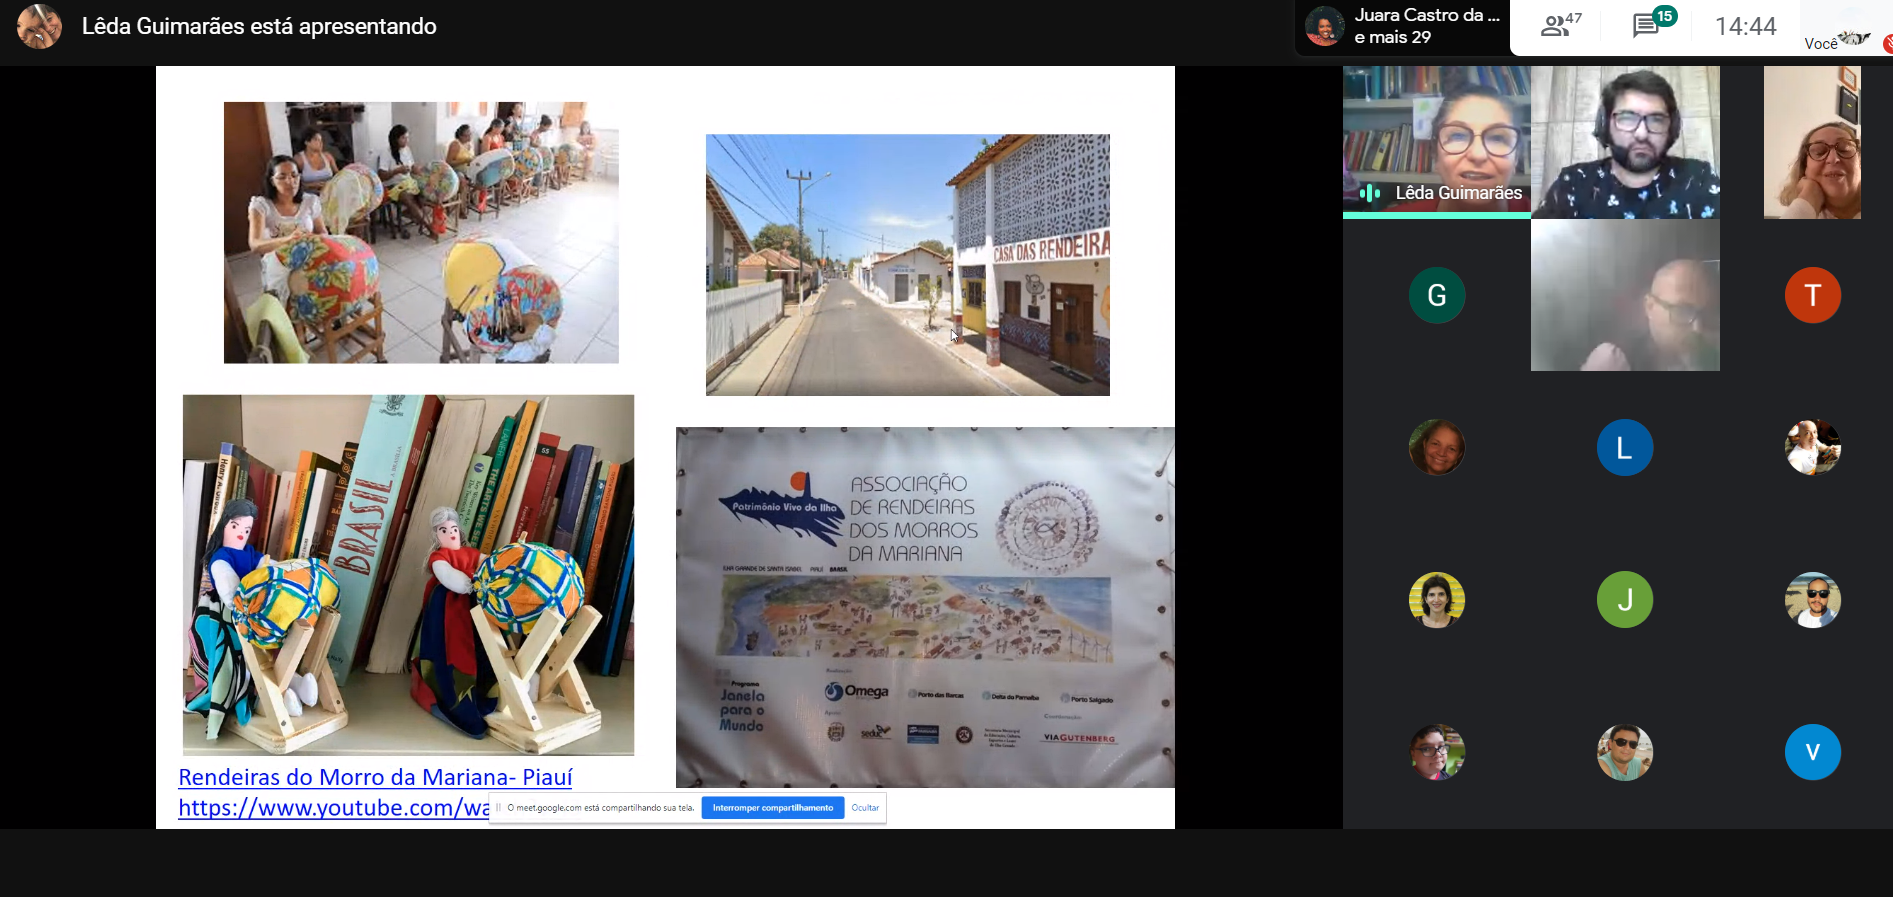Grab the drag handle on the sharing bar

click(x=498, y=808)
